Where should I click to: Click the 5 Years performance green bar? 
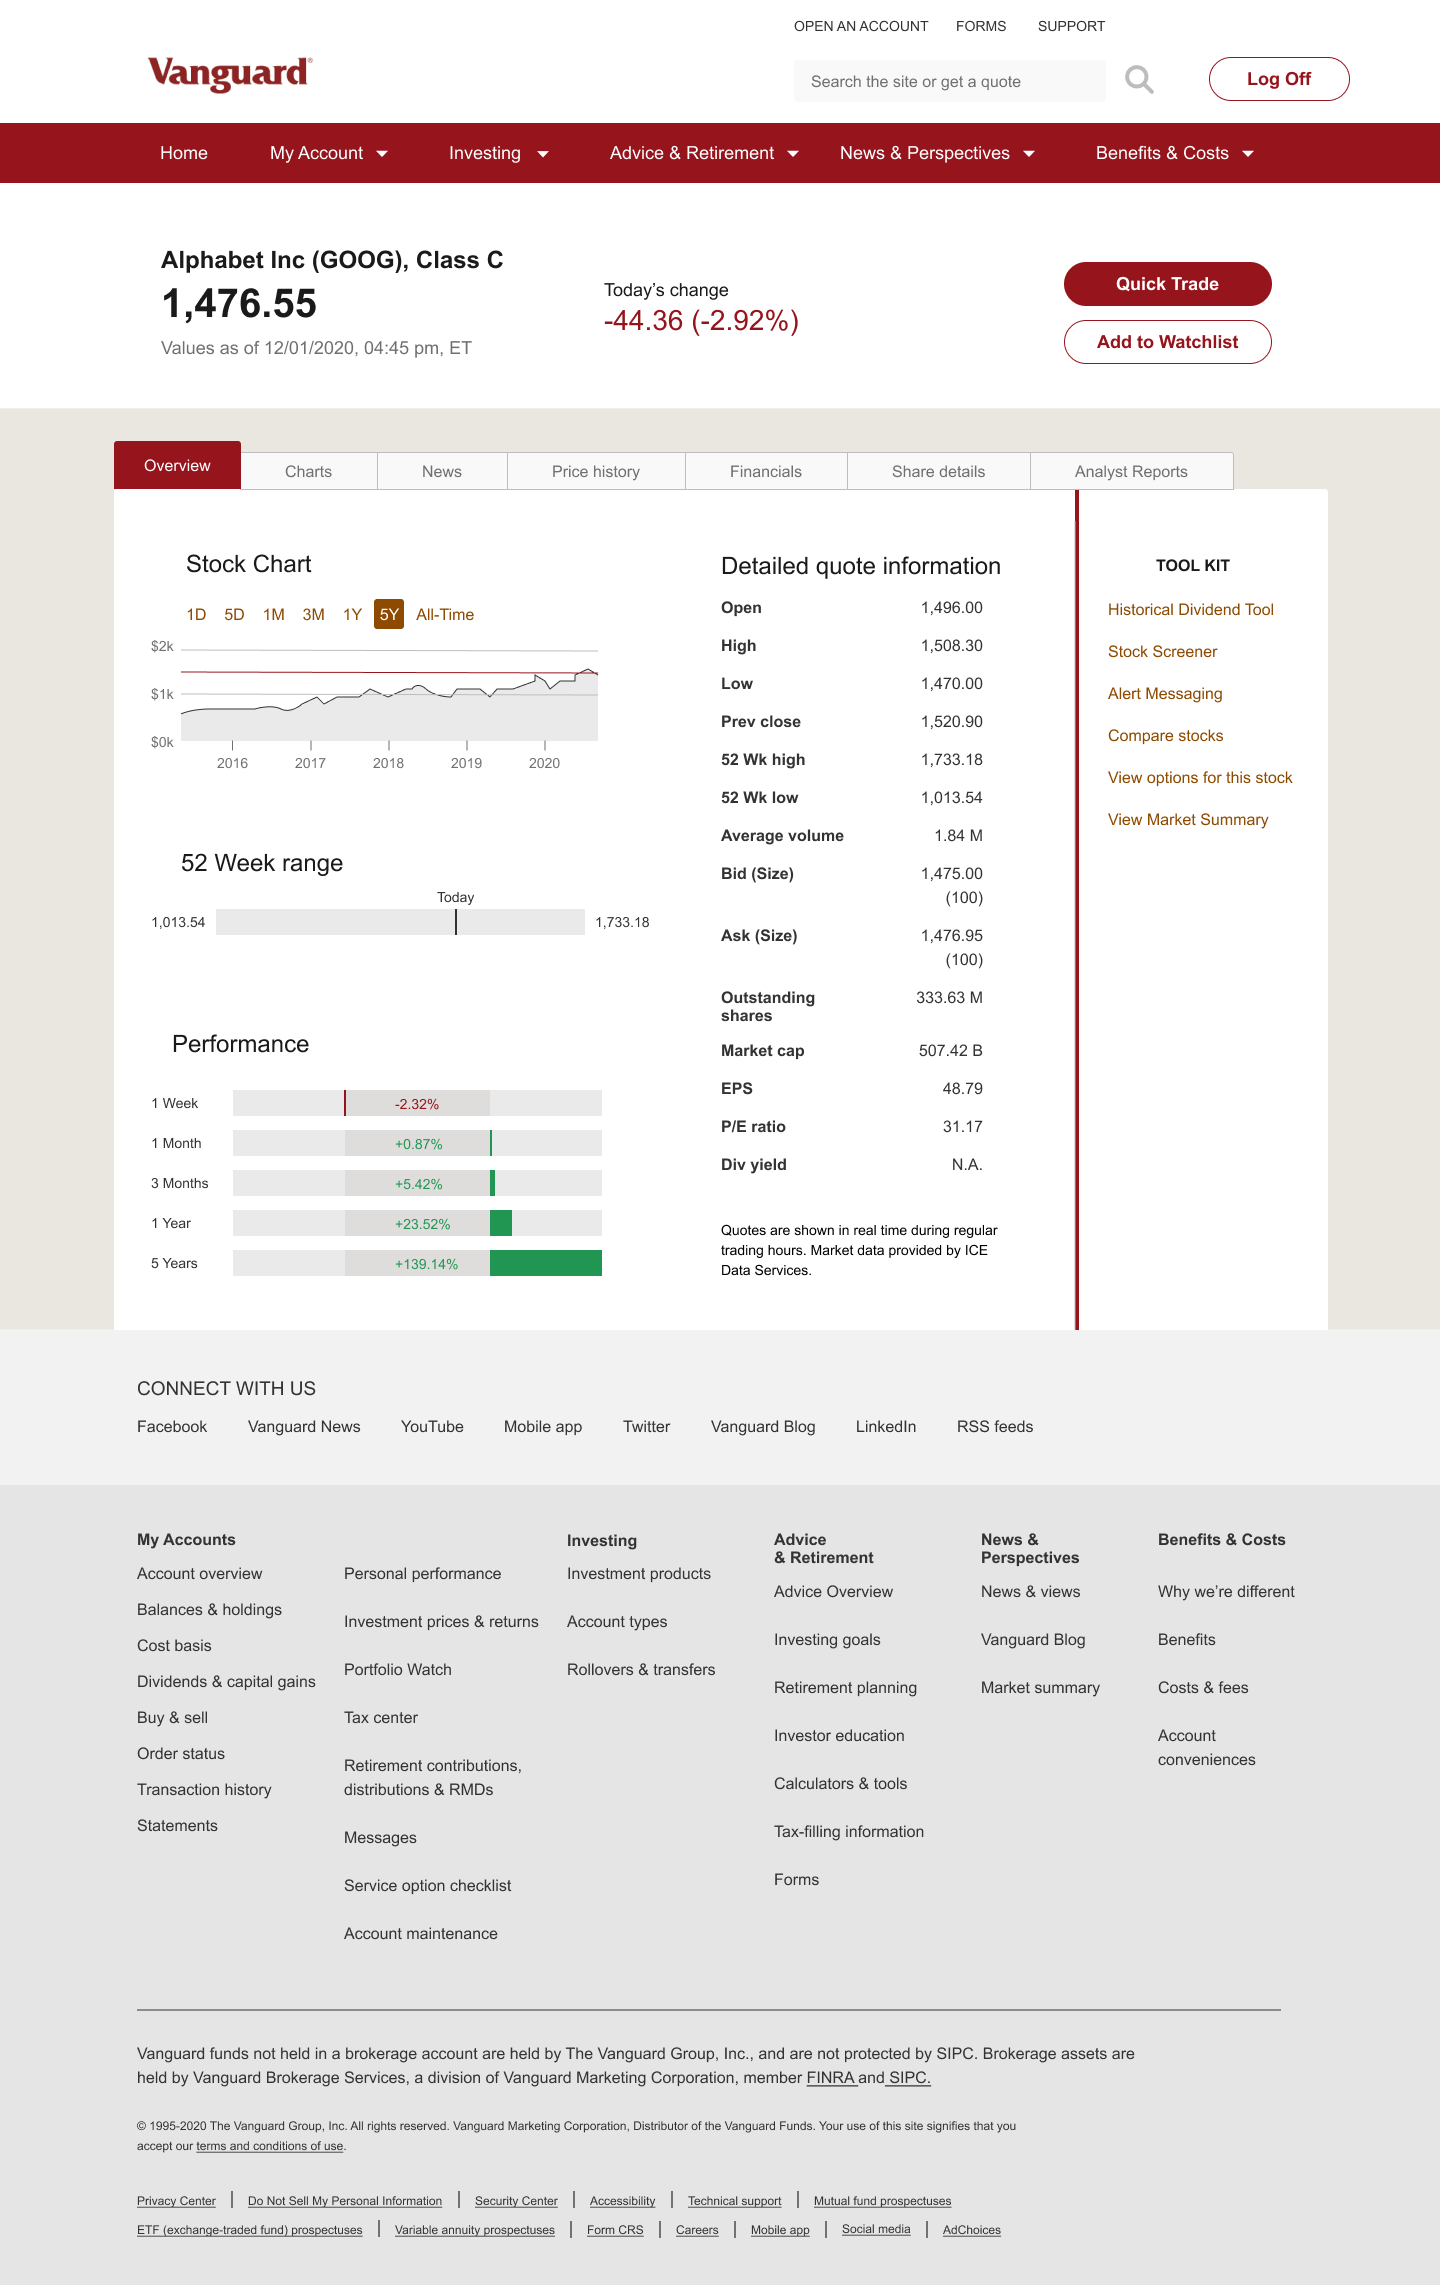coord(546,1263)
